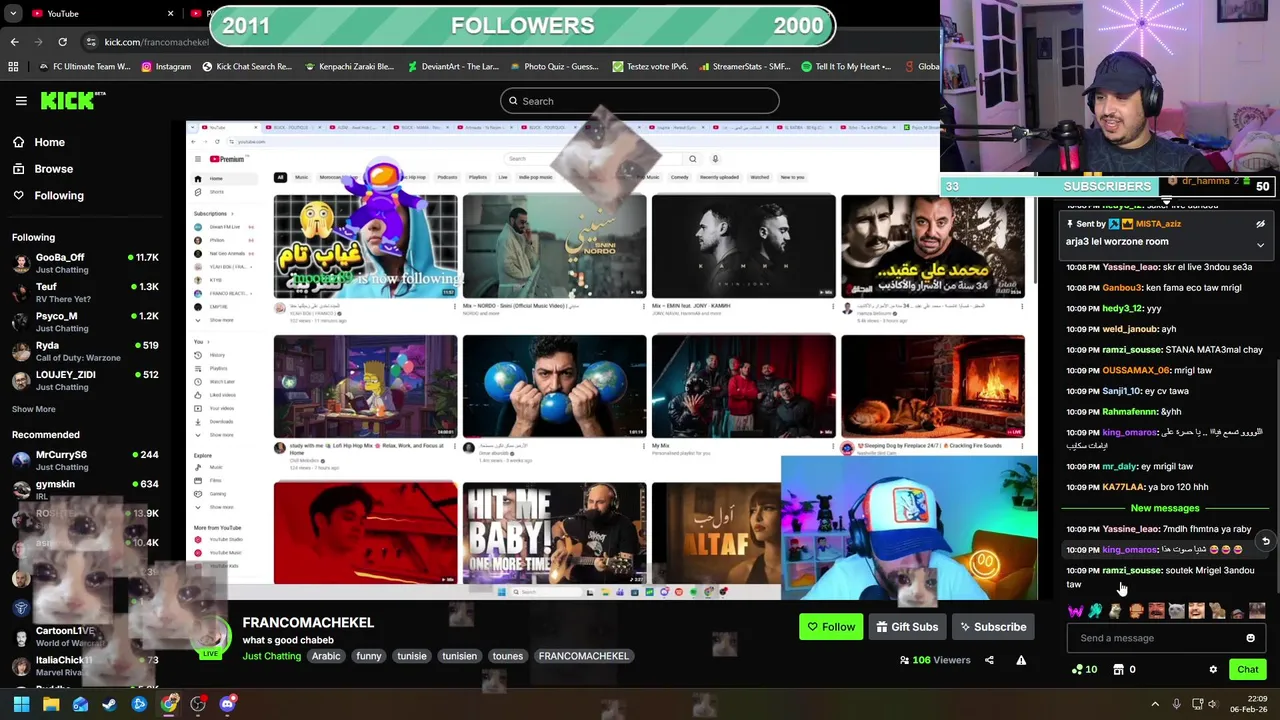The width and height of the screenshot is (1280, 720).
Task: Select the tunisie tag
Action: 412,656
